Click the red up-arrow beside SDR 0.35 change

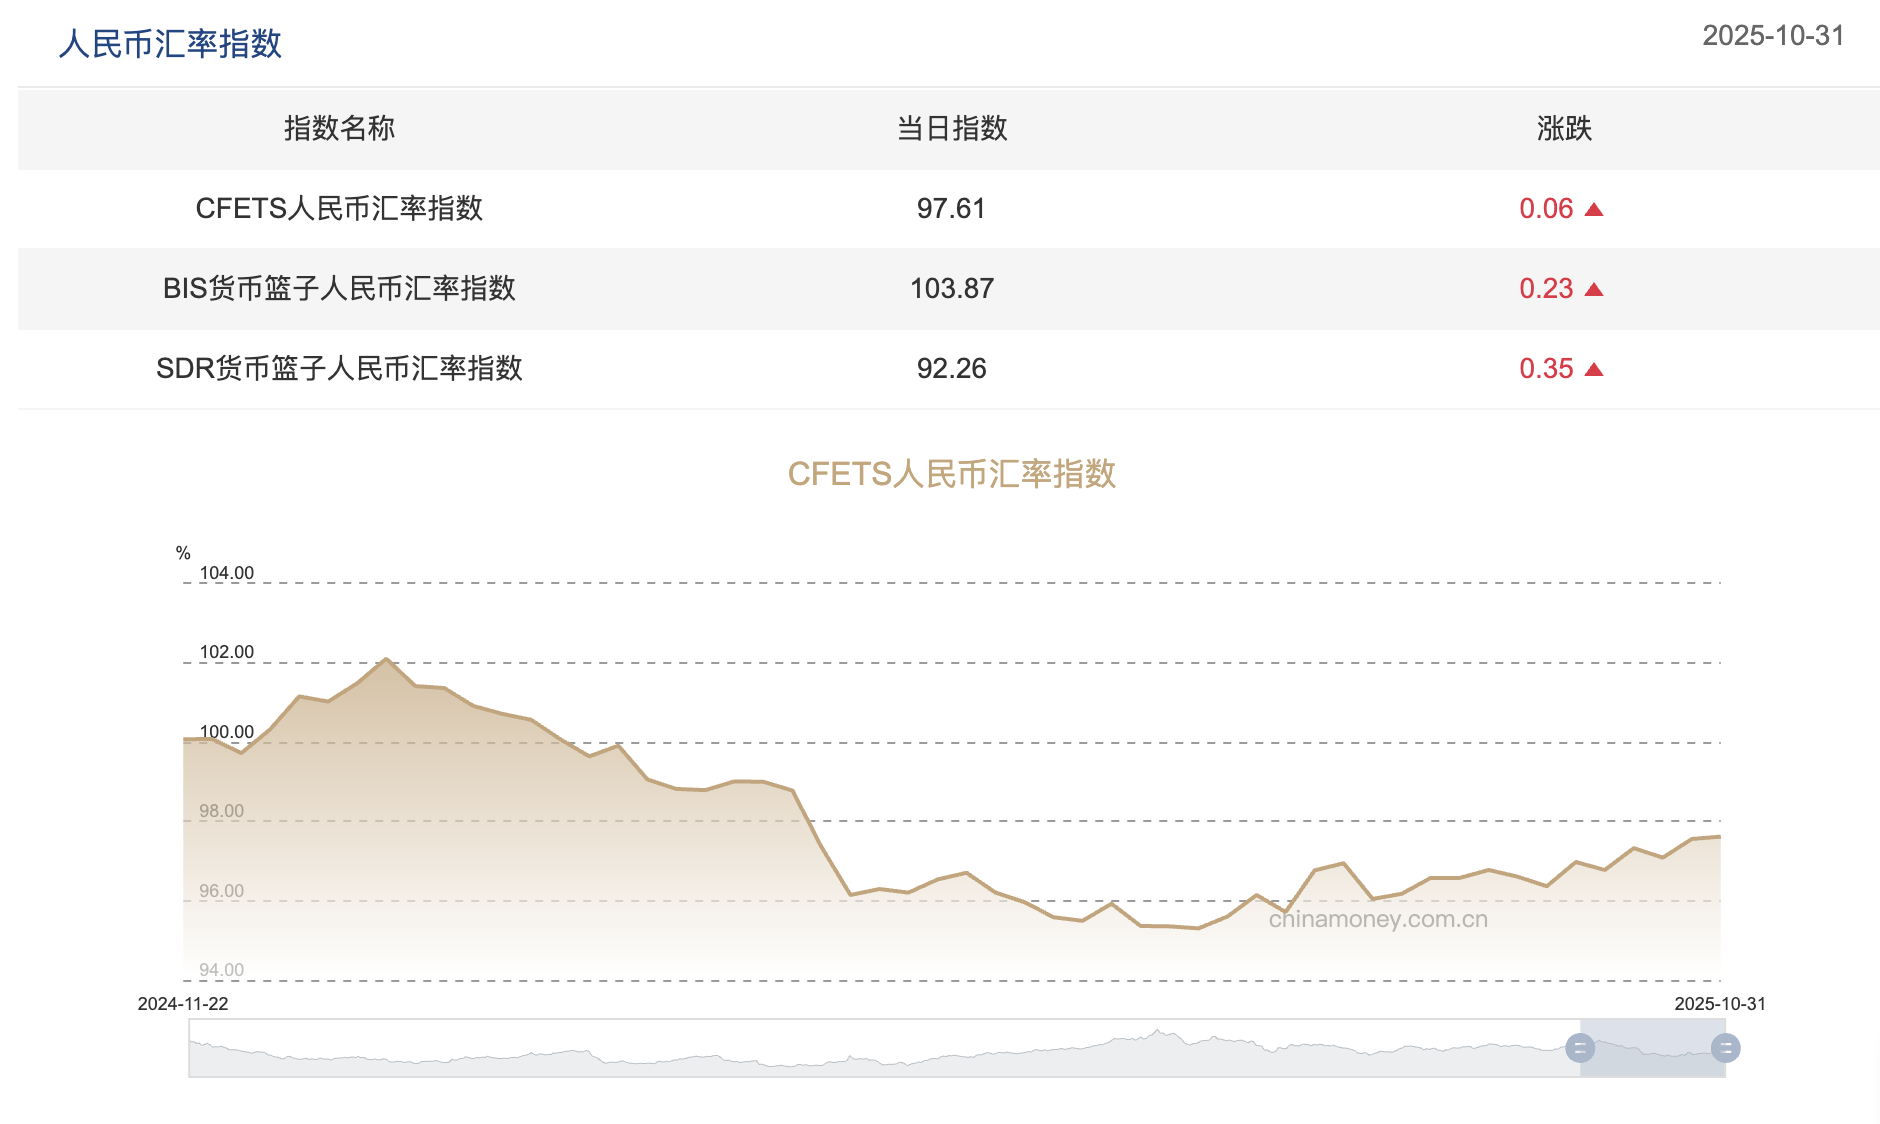click(1594, 368)
